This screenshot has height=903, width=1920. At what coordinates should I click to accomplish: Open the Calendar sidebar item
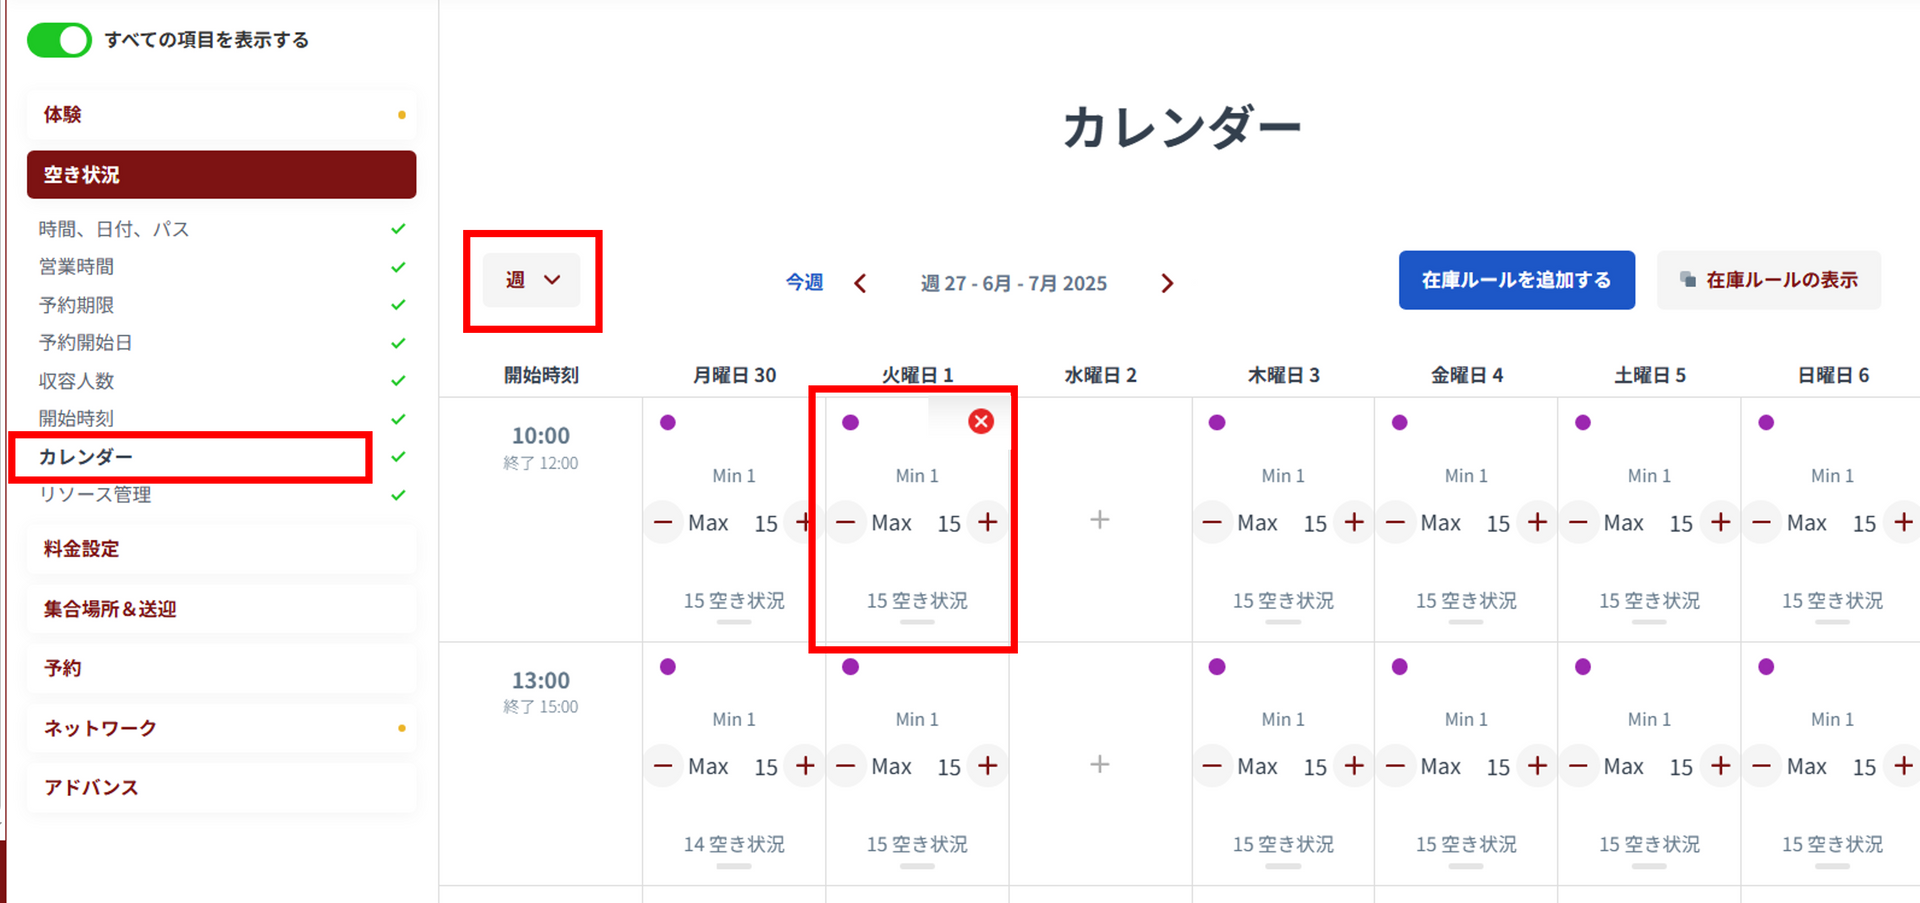(x=86, y=457)
